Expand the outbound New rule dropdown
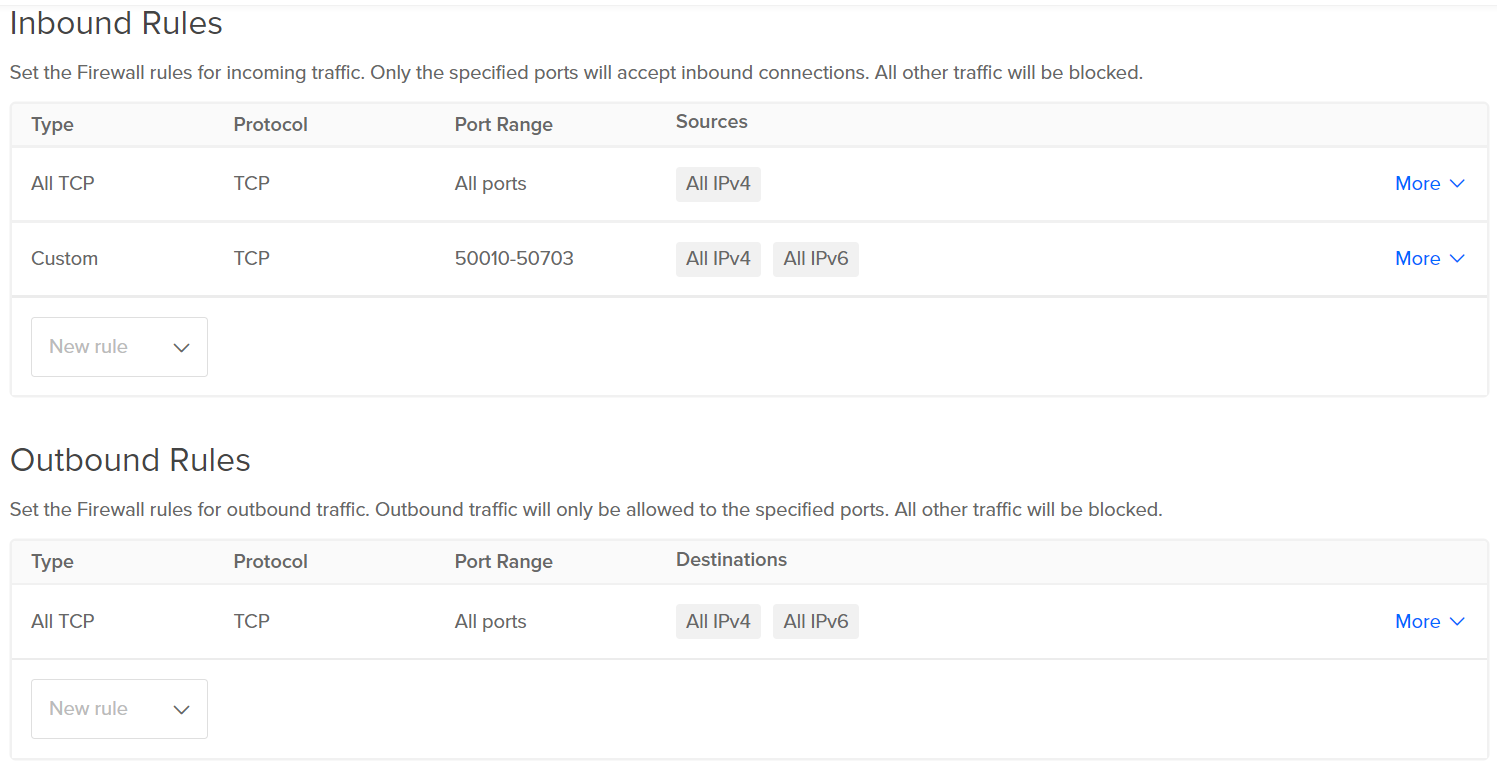 point(119,709)
